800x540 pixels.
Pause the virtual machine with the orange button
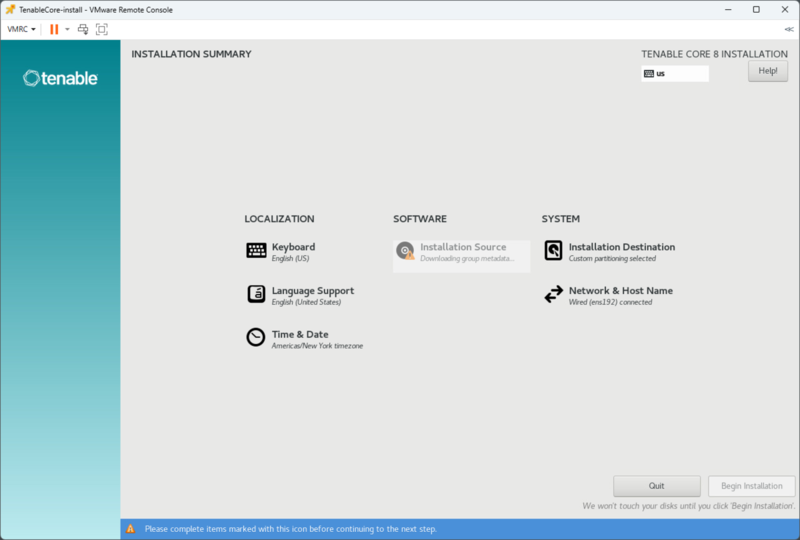[x=54, y=29]
